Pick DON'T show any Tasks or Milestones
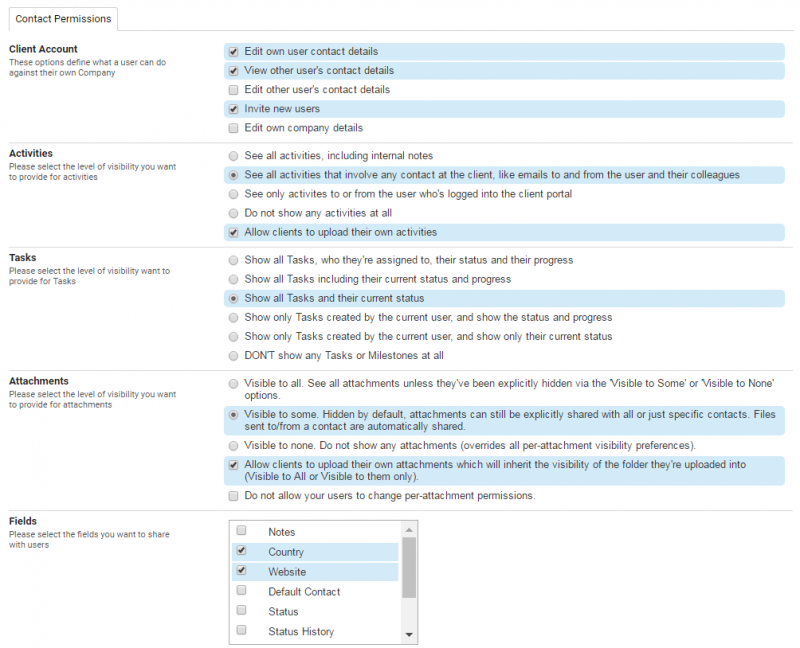The image size is (800, 648). pos(233,355)
